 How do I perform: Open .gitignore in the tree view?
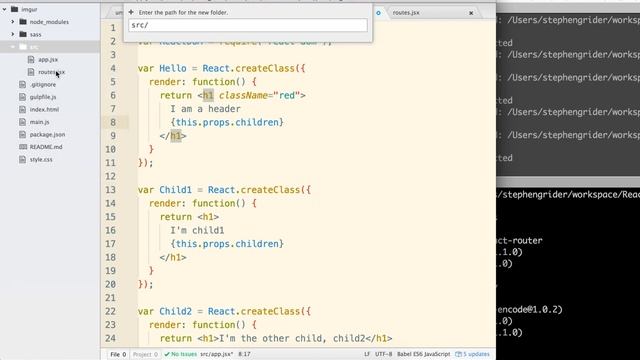tap(43, 84)
